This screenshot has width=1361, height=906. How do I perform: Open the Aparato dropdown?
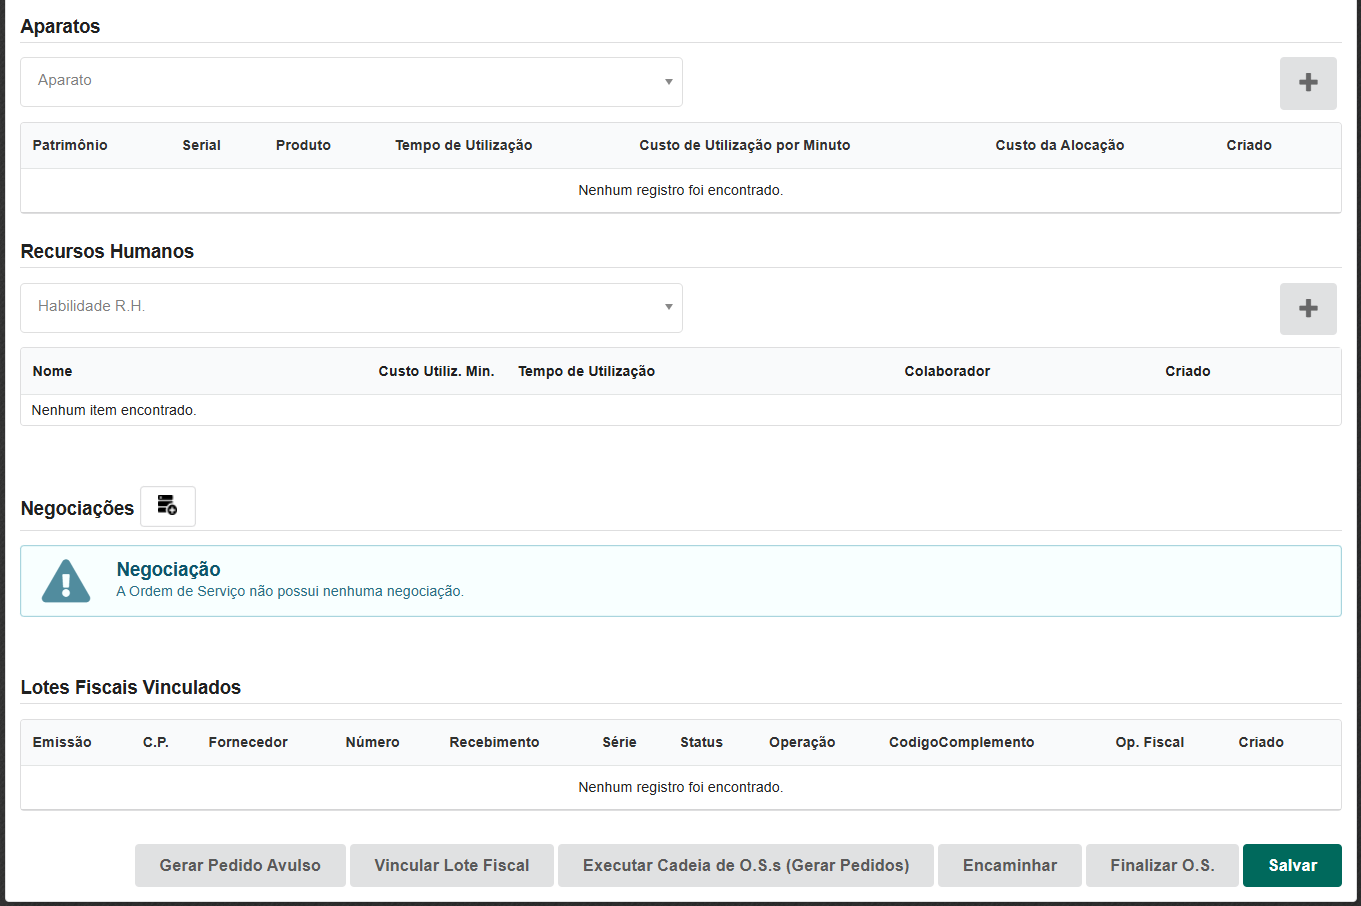click(x=351, y=82)
